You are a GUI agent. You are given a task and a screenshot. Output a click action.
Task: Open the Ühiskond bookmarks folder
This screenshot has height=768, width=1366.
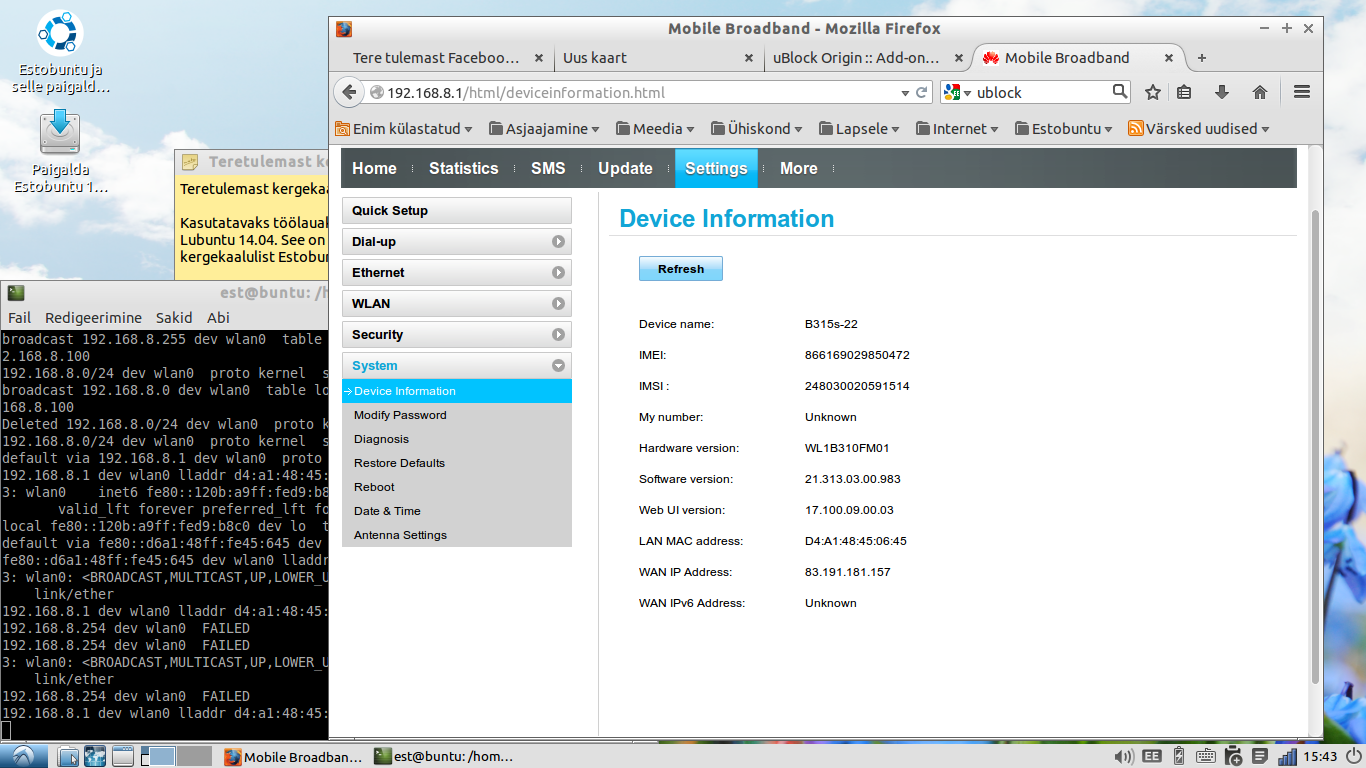coord(759,128)
